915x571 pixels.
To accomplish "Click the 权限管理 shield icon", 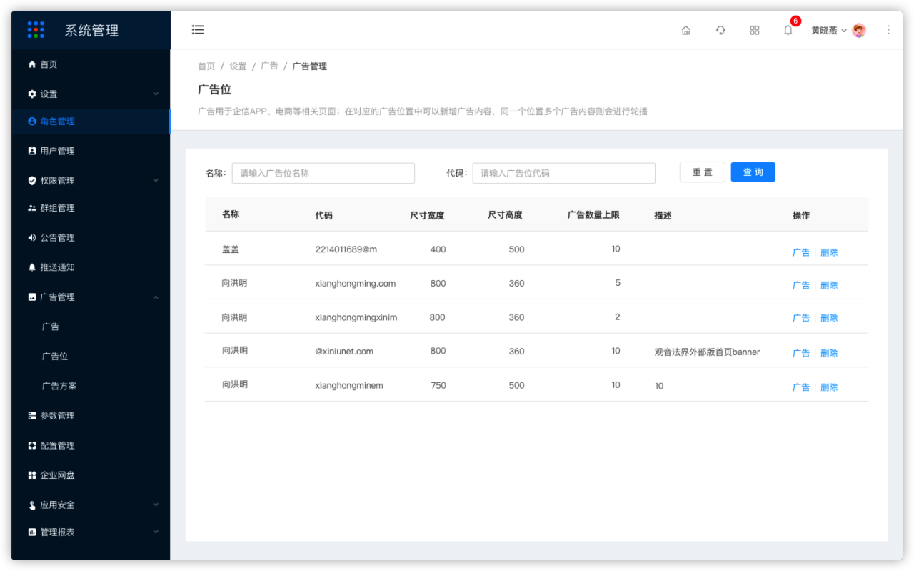I will pyautogui.click(x=32, y=180).
